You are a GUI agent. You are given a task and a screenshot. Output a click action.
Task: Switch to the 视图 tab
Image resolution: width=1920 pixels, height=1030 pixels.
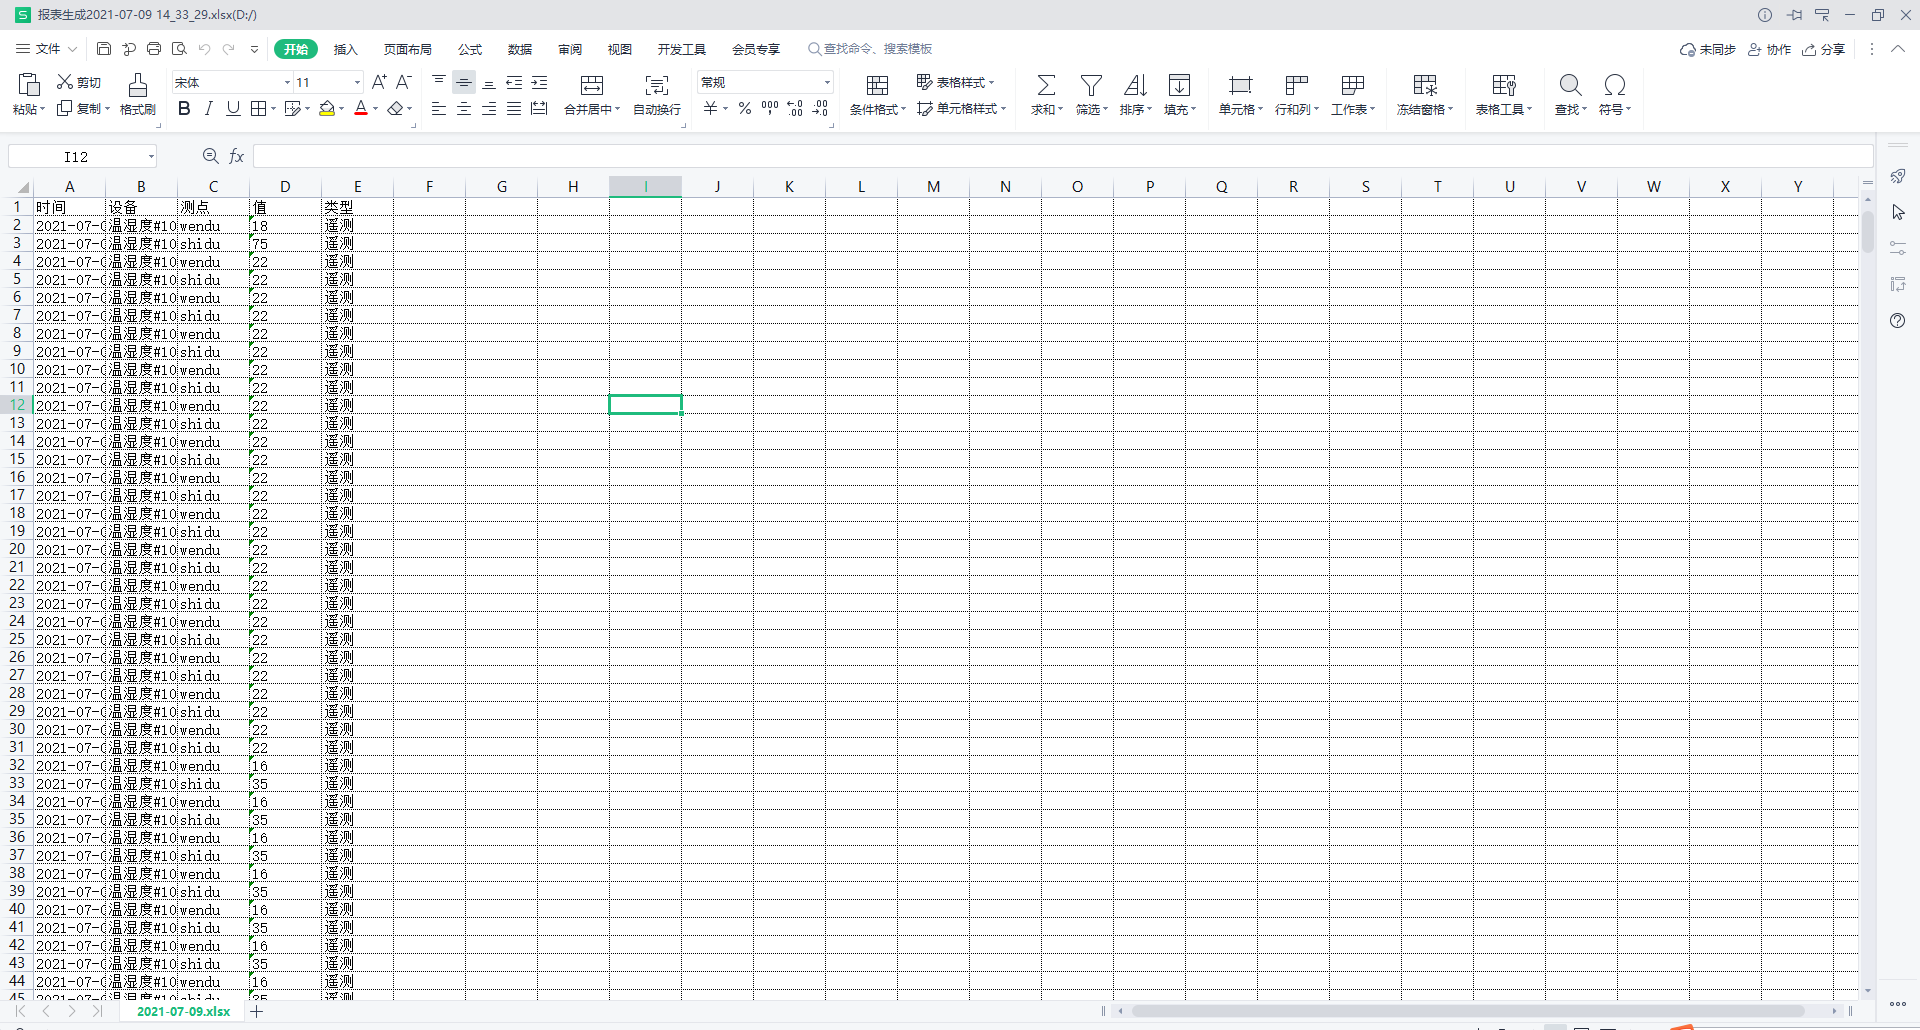pos(620,49)
